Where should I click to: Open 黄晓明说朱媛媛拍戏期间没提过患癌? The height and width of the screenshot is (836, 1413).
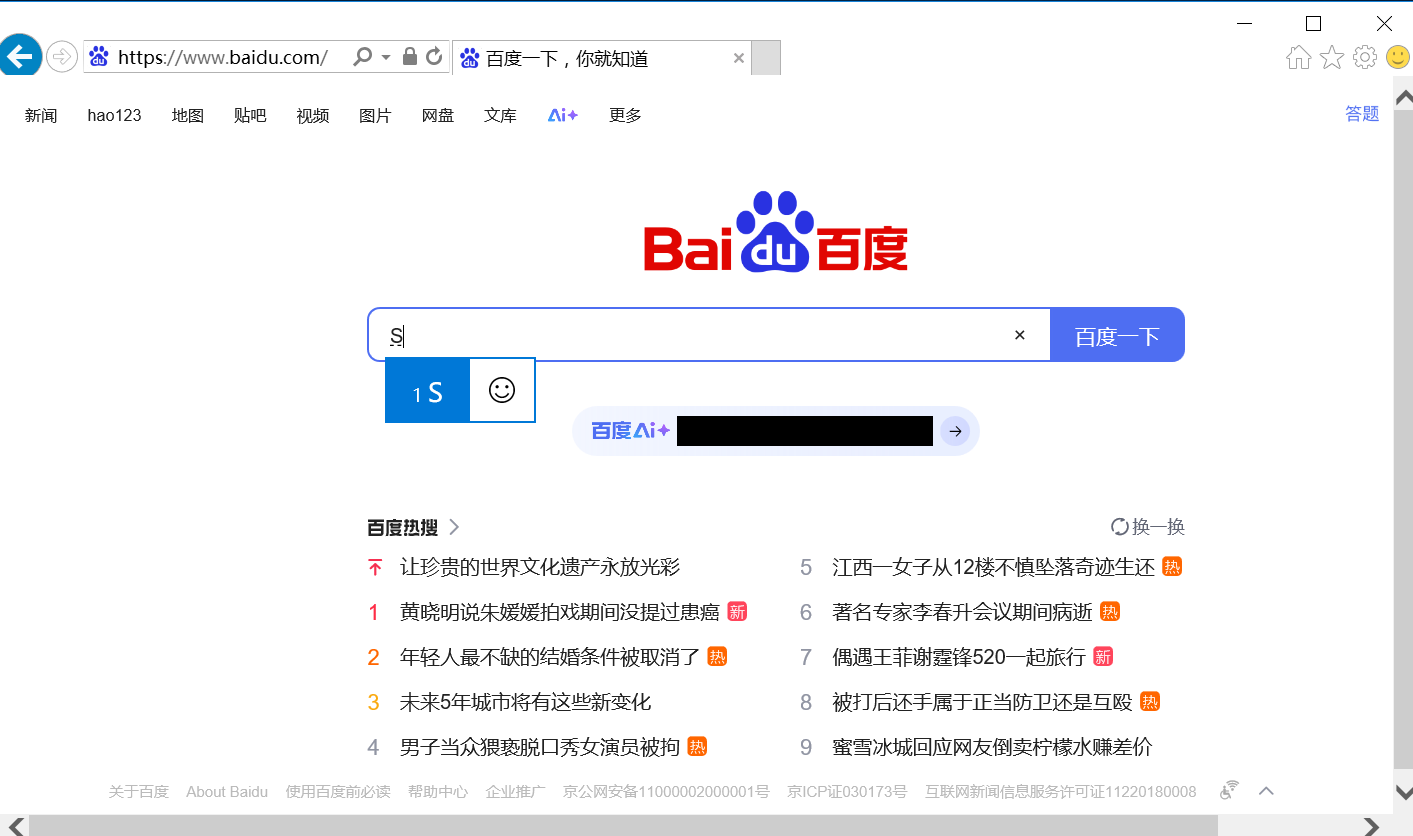560,612
